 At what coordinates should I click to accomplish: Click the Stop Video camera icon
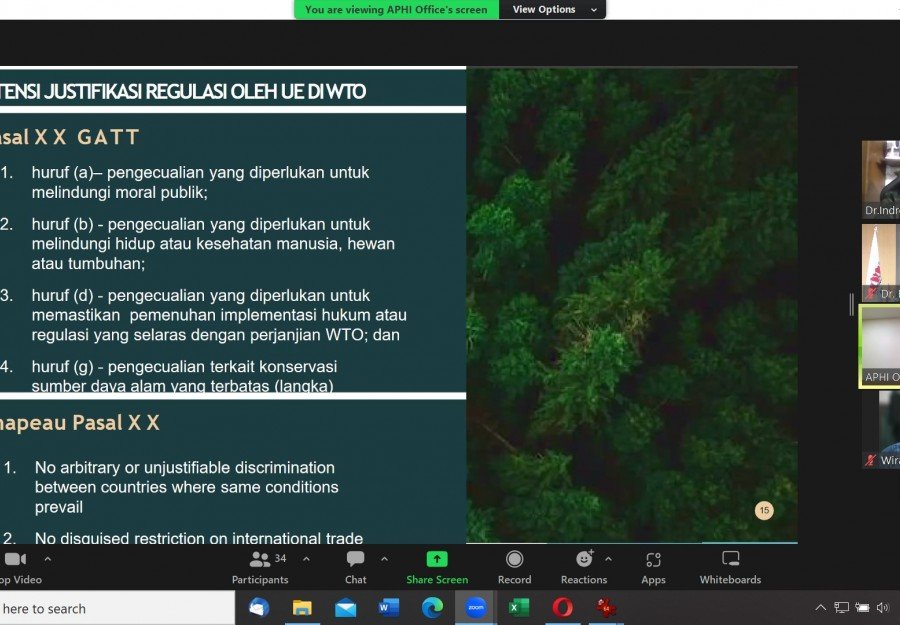[15, 559]
